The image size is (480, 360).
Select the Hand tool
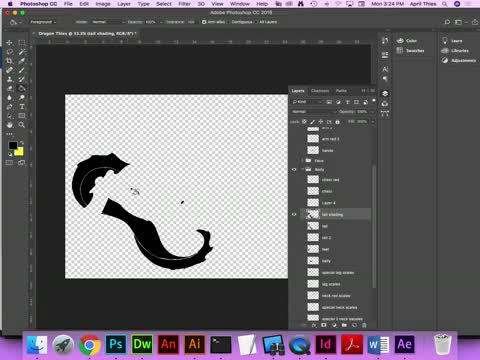(9, 125)
